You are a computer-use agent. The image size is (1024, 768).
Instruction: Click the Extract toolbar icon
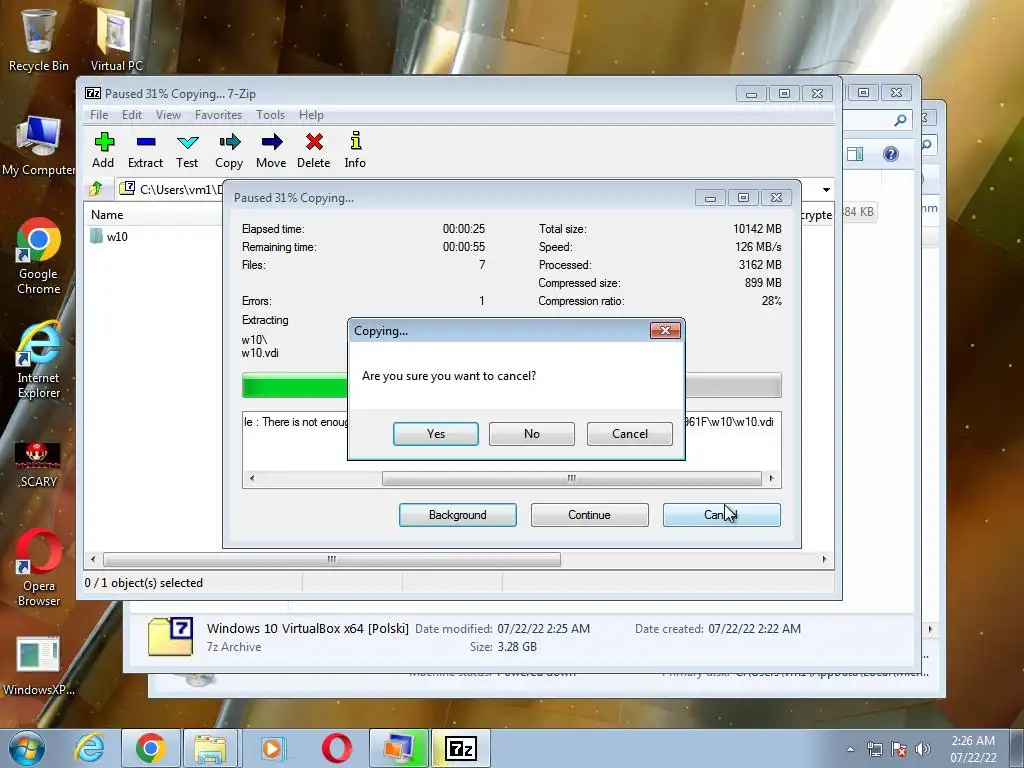click(x=145, y=150)
